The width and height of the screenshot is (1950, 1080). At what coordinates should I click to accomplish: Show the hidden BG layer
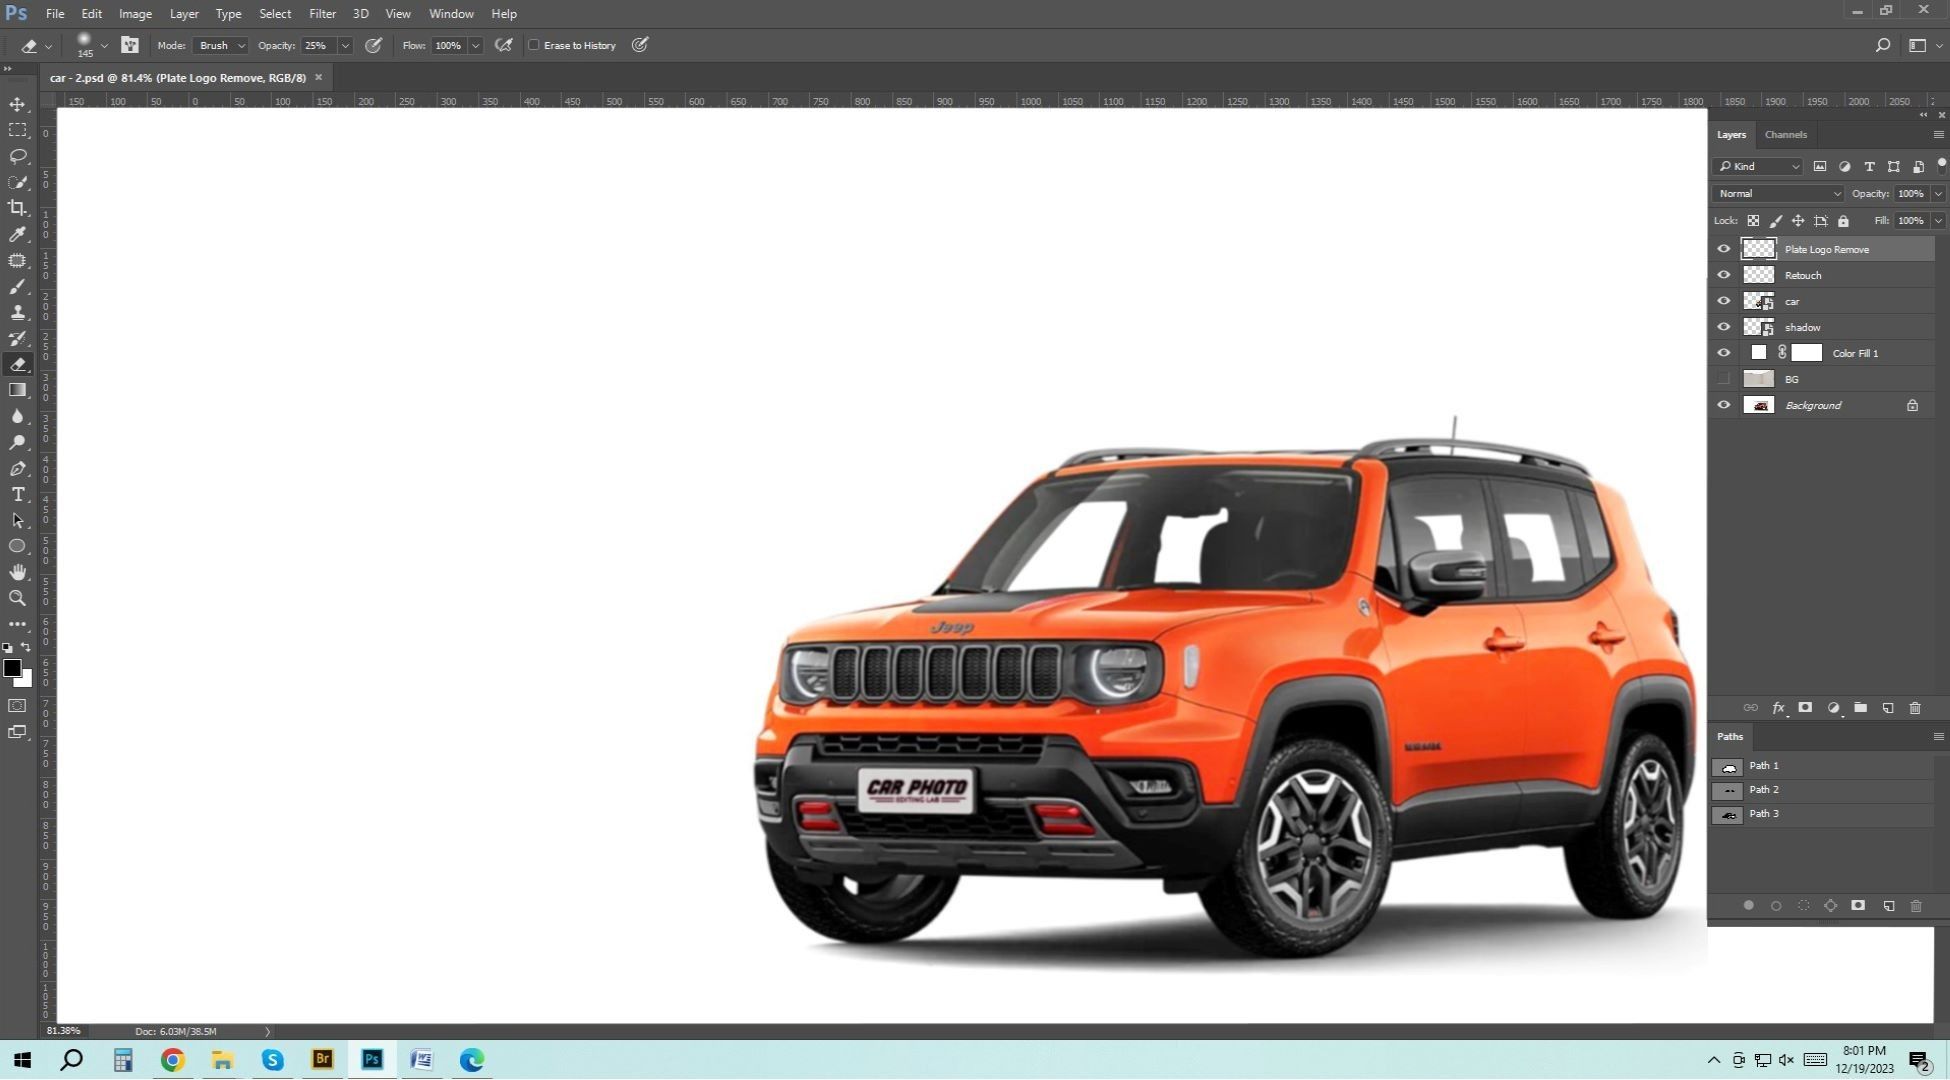pos(1723,378)
